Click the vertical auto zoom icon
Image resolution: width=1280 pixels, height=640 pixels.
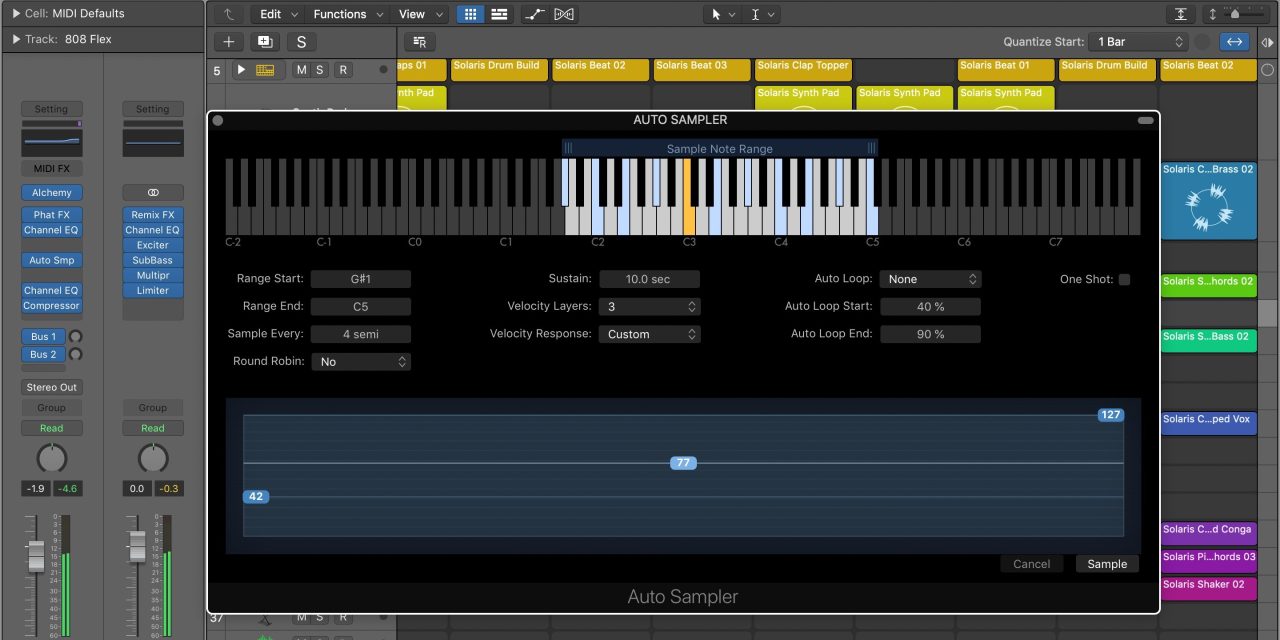point(1181,14)
